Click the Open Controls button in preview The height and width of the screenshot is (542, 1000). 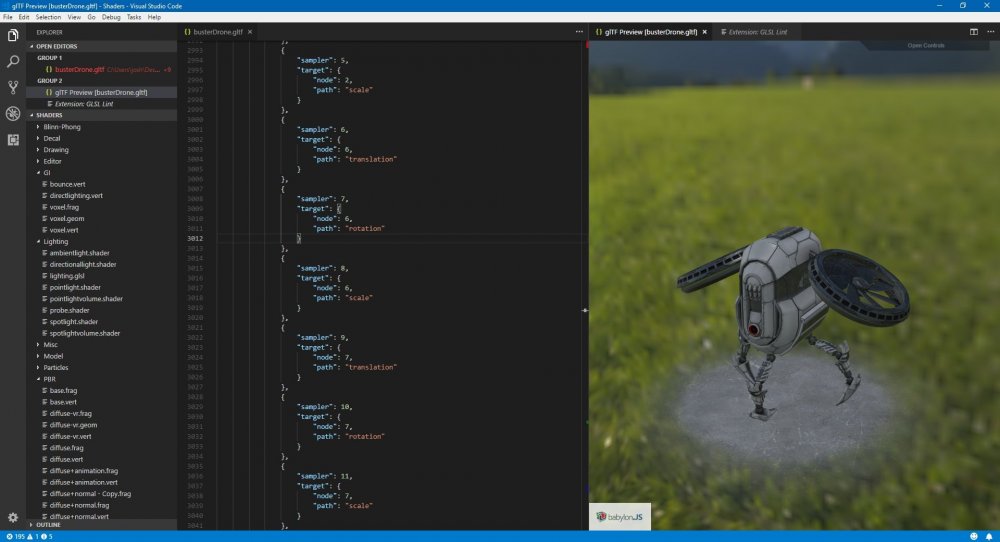[925, 45]
